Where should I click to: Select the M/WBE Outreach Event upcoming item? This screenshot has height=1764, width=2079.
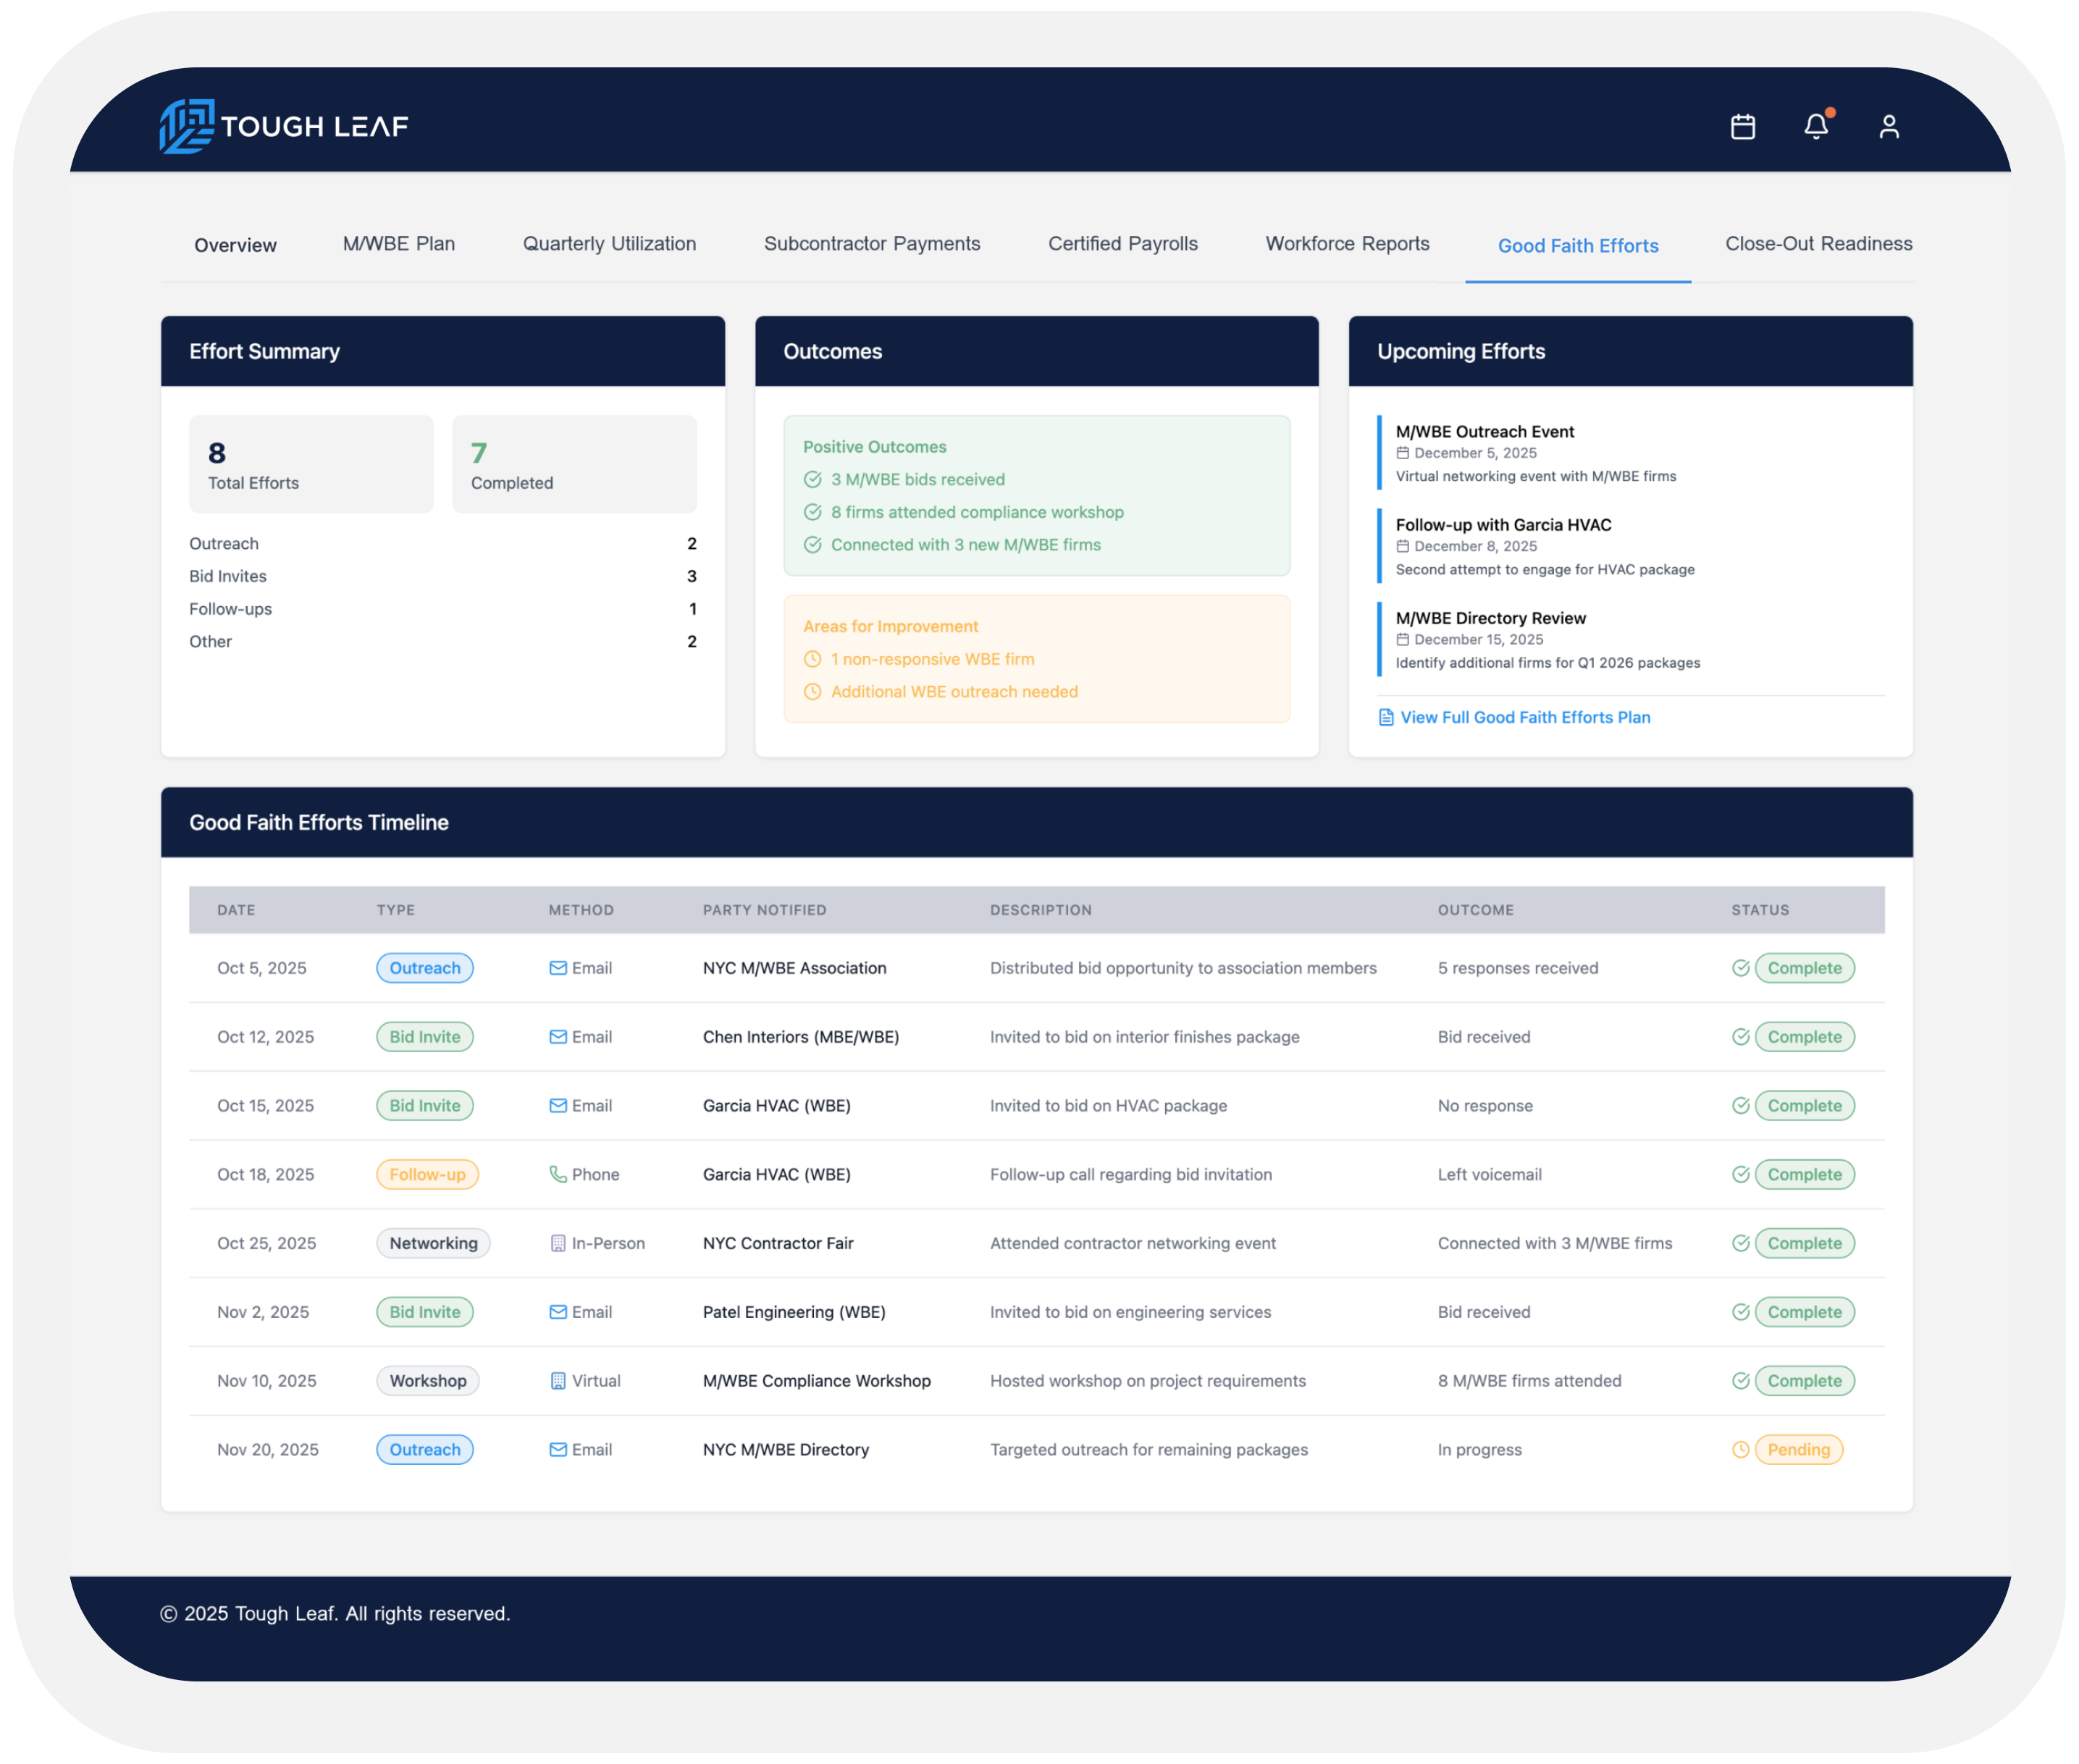(1484, 432)
